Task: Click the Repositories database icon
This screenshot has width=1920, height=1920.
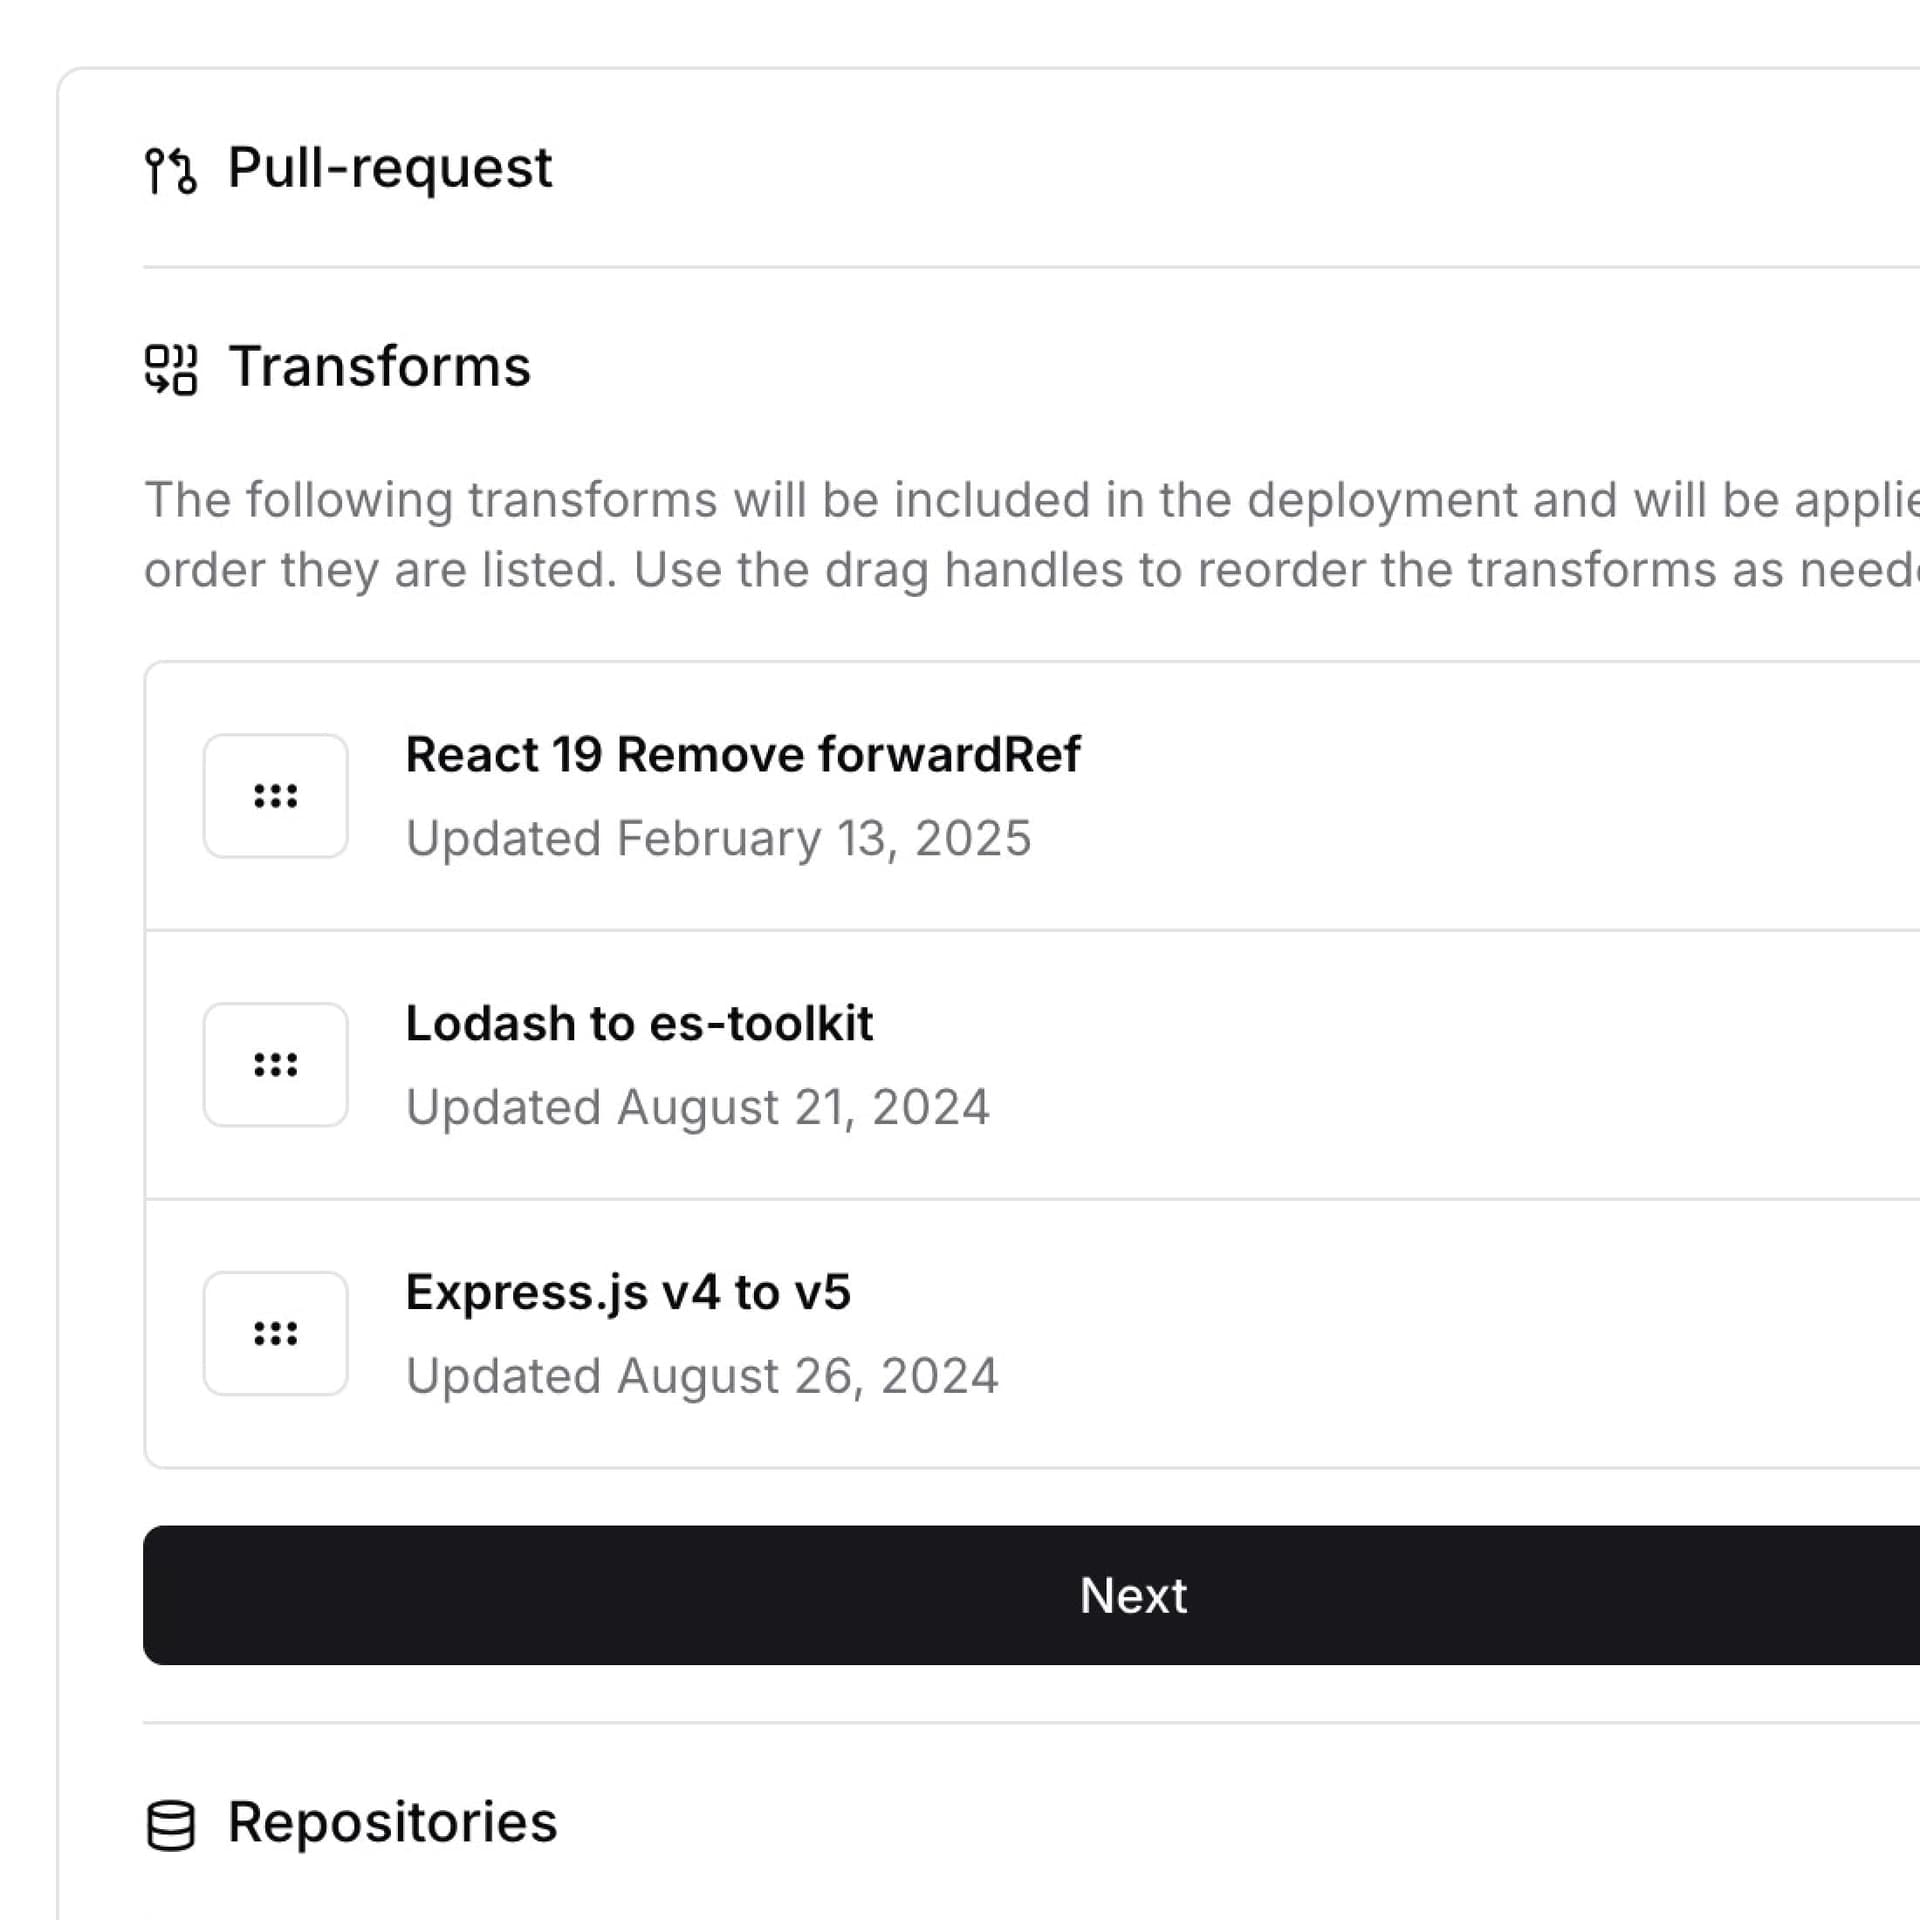Action: coord(171,1825)
